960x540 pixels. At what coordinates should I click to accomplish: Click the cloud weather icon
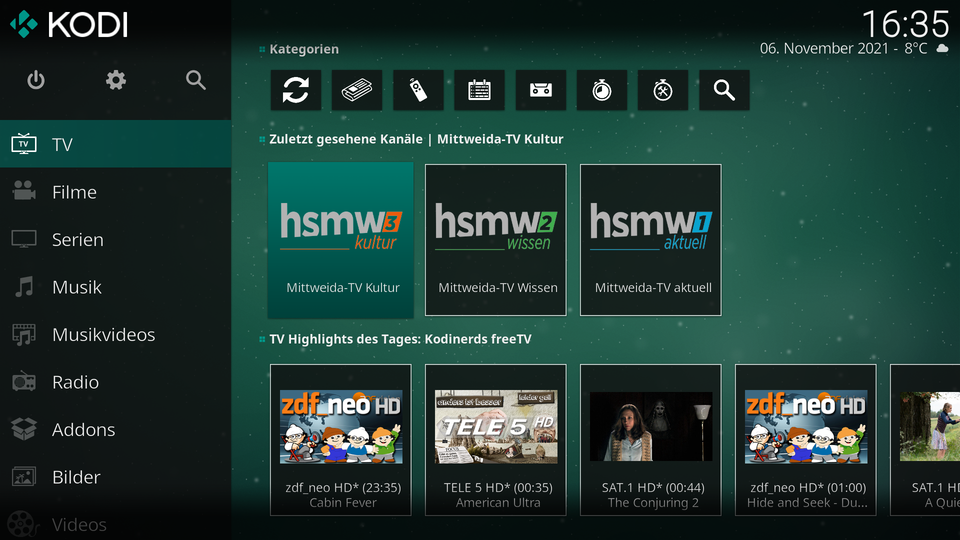click(942, 48)
